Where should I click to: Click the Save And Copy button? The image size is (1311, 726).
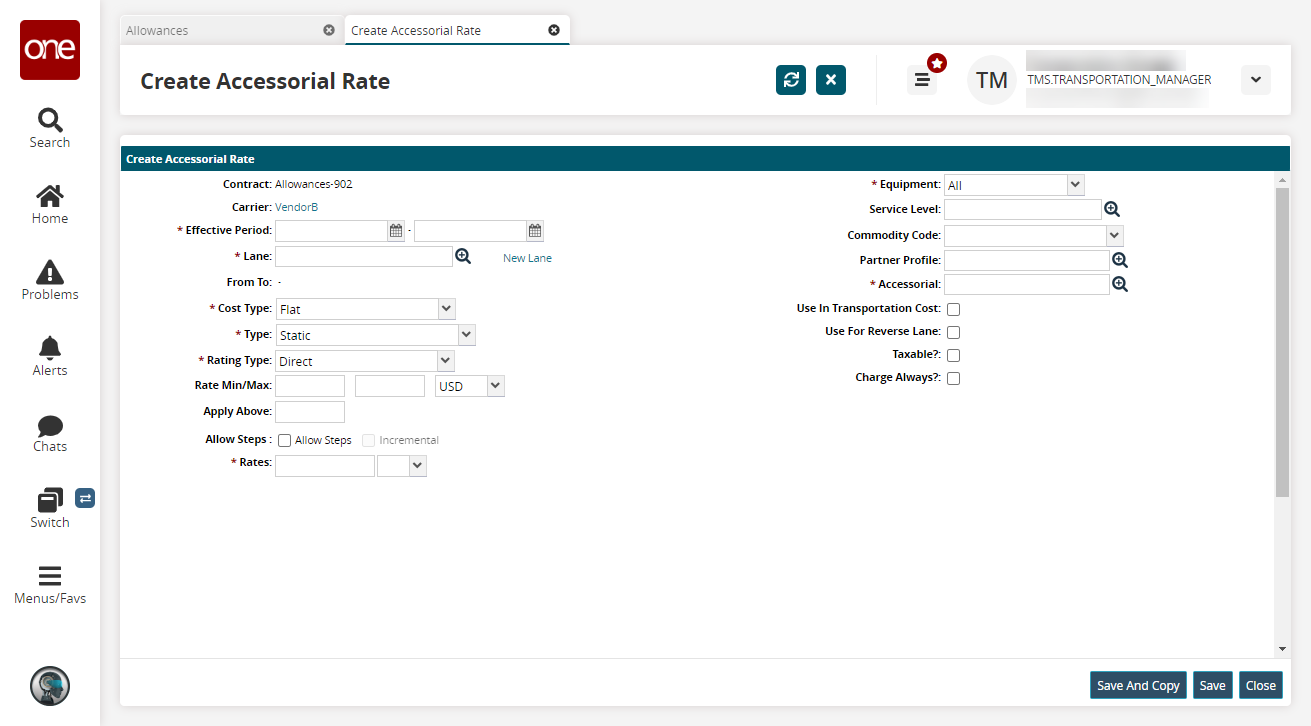tap(1138, 685)
